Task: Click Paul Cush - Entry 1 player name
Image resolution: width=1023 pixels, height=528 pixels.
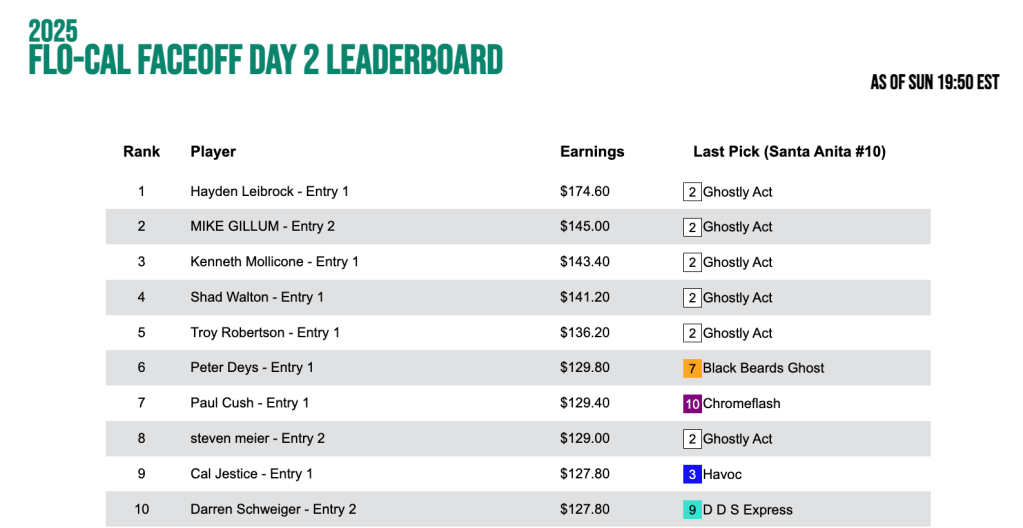Action: tap(249, 403)
